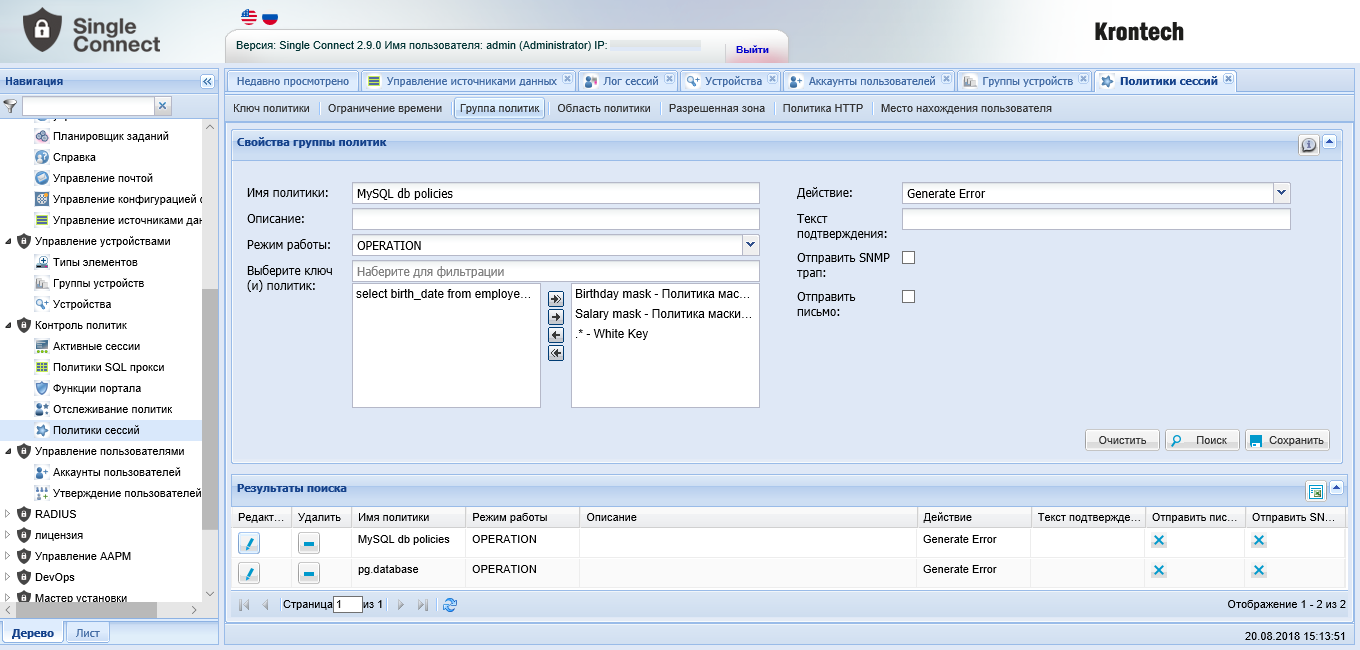The height and width of the screenshot is (650, 1360).
Task: Open the Политика HTTP sub-tab
Action: coord(822,108)
